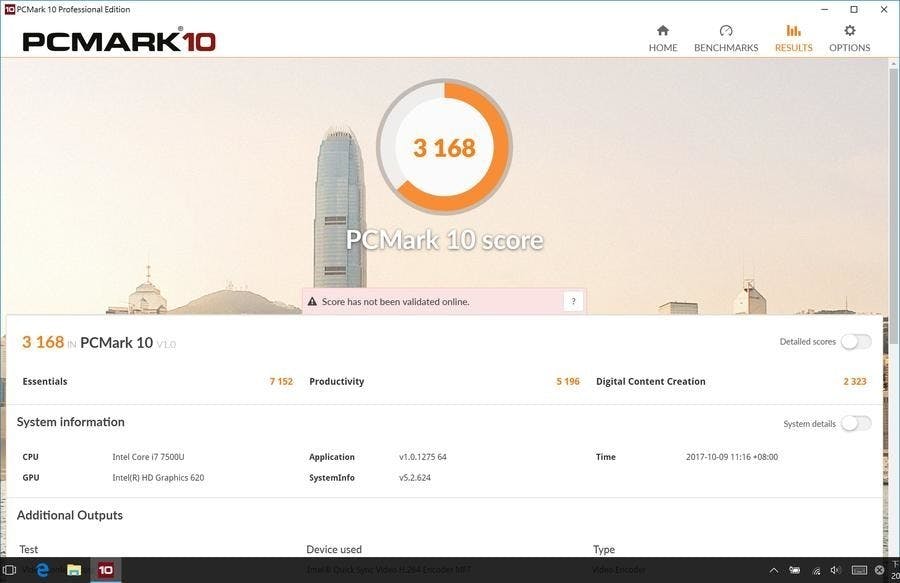The image size is (900, 583).
Task: Click the question mark help button
Action: (573, 301)
